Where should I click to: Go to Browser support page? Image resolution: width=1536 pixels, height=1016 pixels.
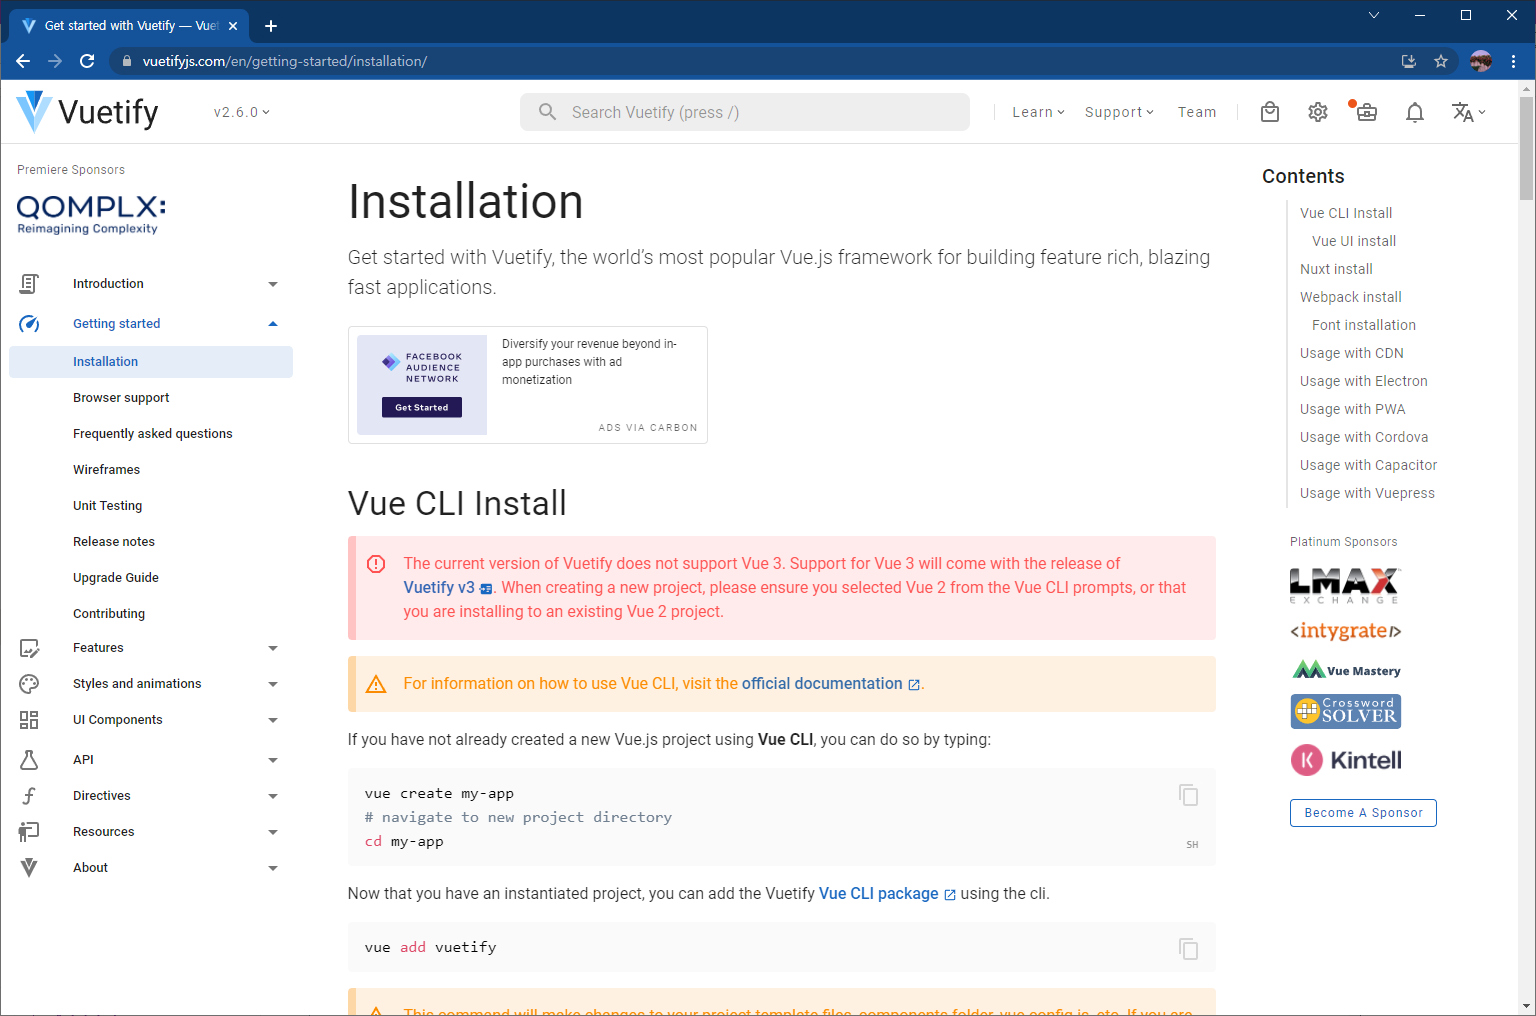tap(121, 398)
